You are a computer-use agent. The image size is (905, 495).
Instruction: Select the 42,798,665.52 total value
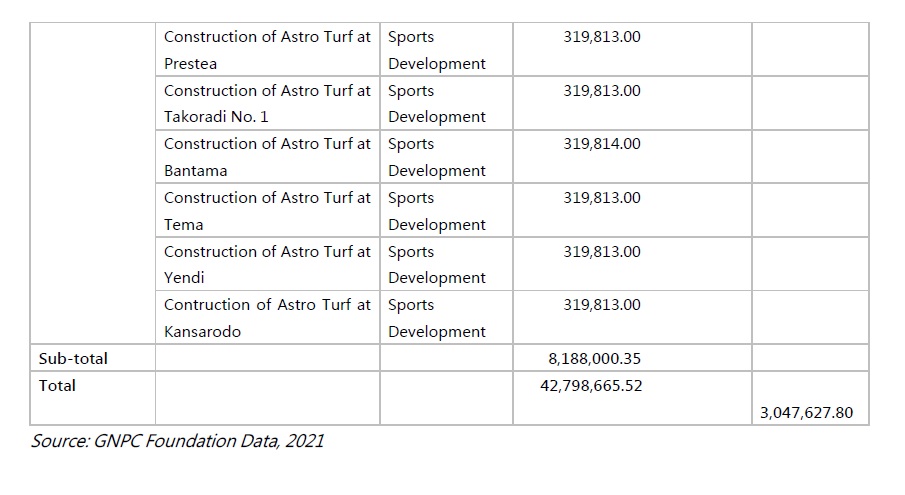point(591,385)
